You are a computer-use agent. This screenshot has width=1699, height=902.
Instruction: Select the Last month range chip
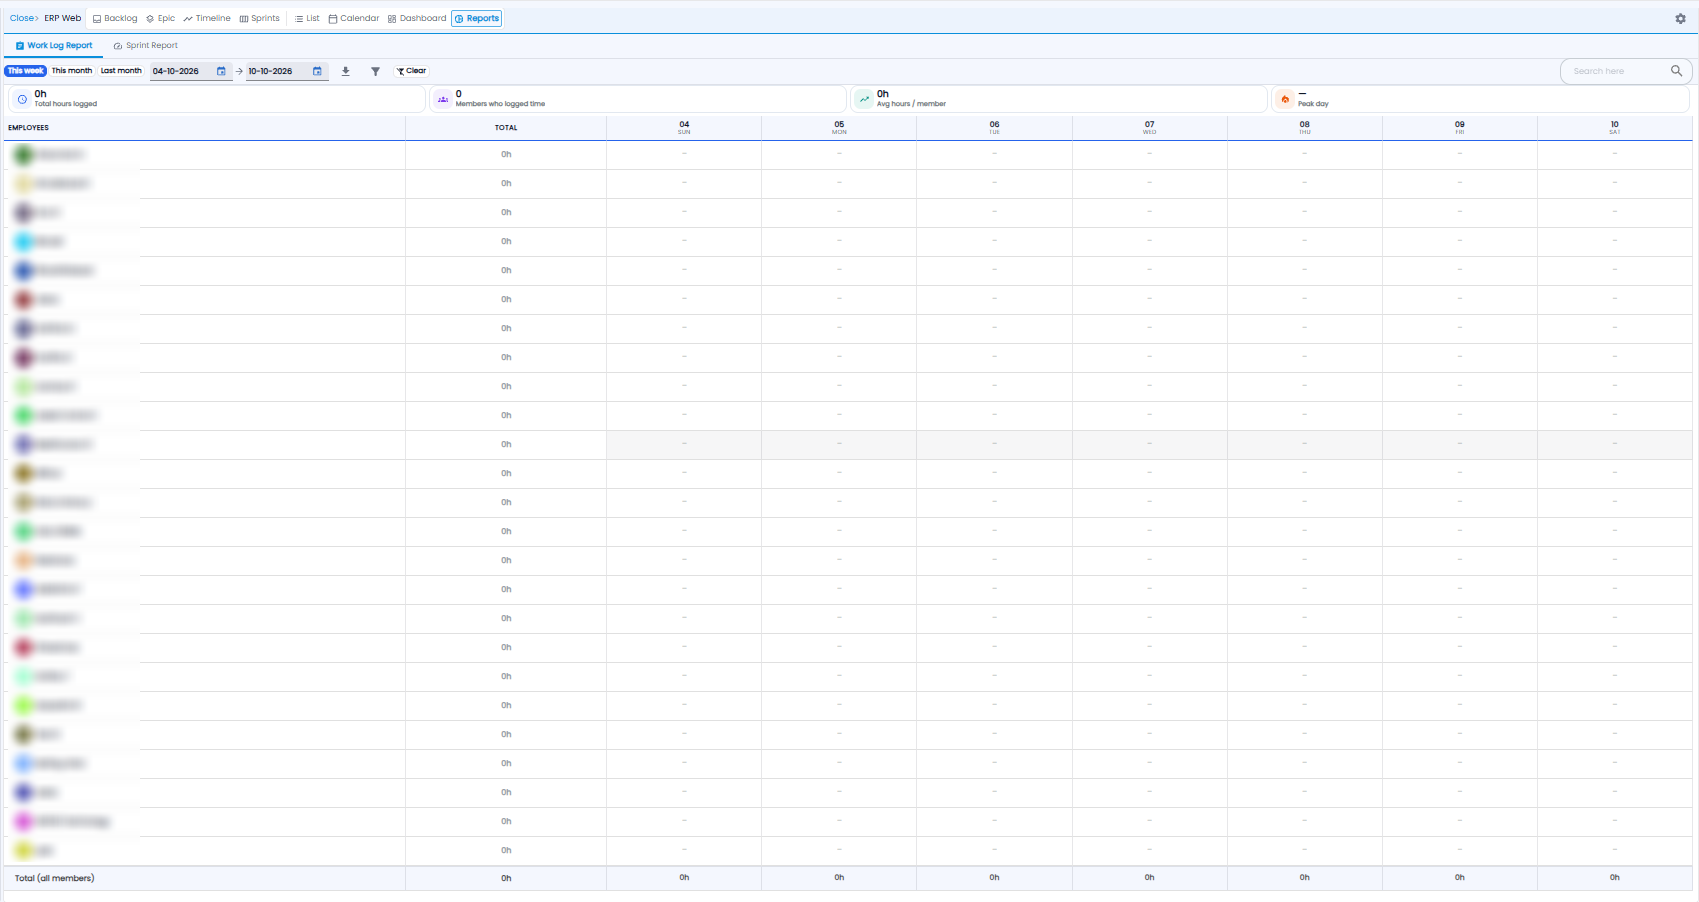121,71
